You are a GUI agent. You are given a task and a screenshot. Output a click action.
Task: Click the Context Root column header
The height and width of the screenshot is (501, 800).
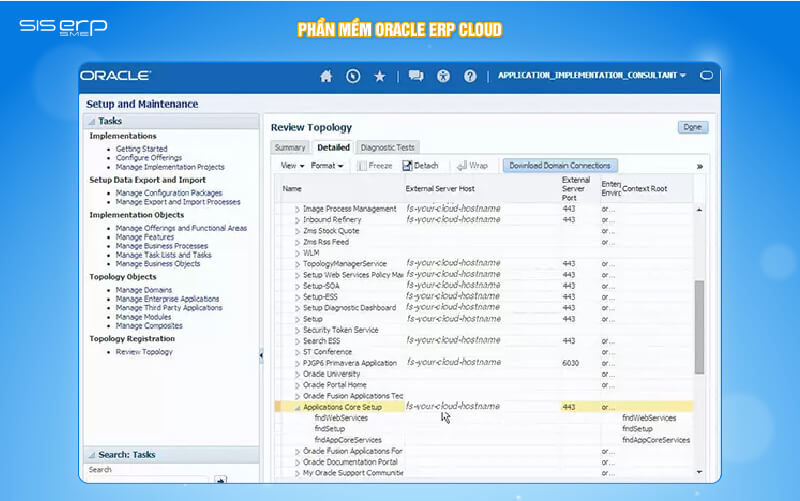click(644, 189)
